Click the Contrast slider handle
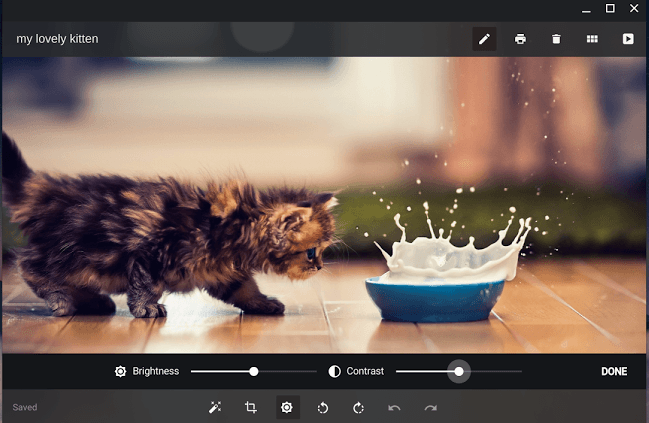 point(459,371)
